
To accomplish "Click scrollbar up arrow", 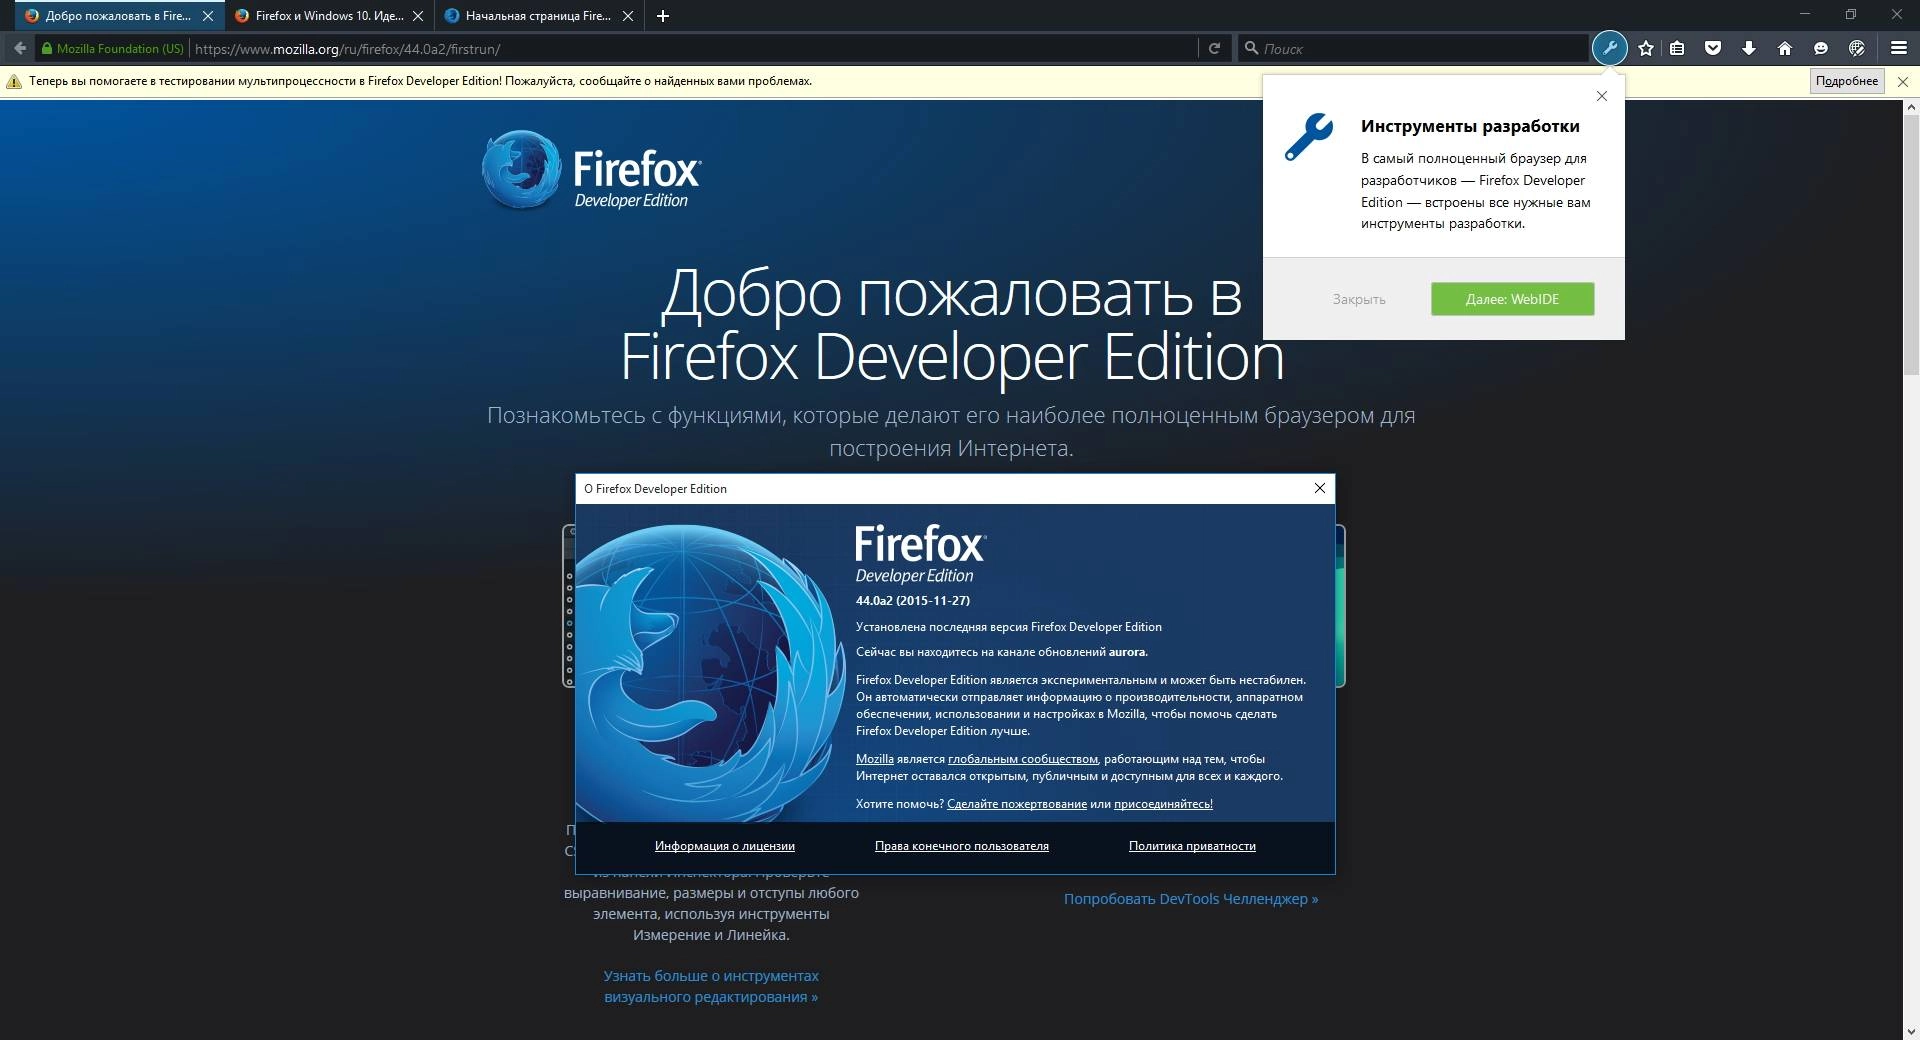I will [x=1911, y=106].
